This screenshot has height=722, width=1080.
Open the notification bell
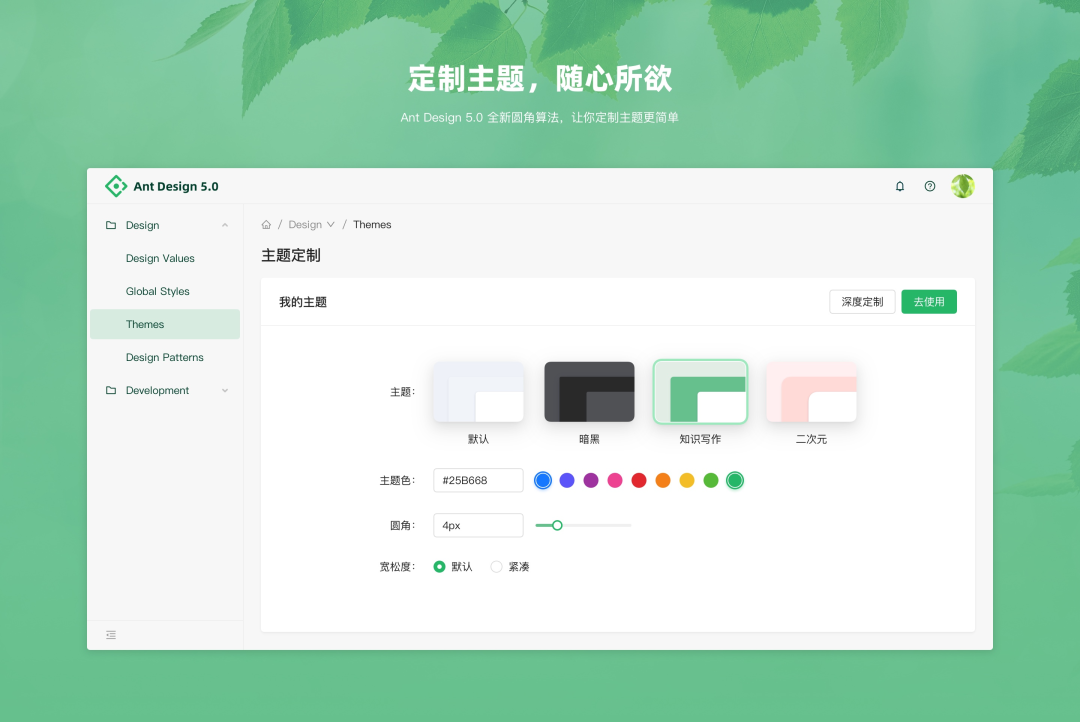900,186
